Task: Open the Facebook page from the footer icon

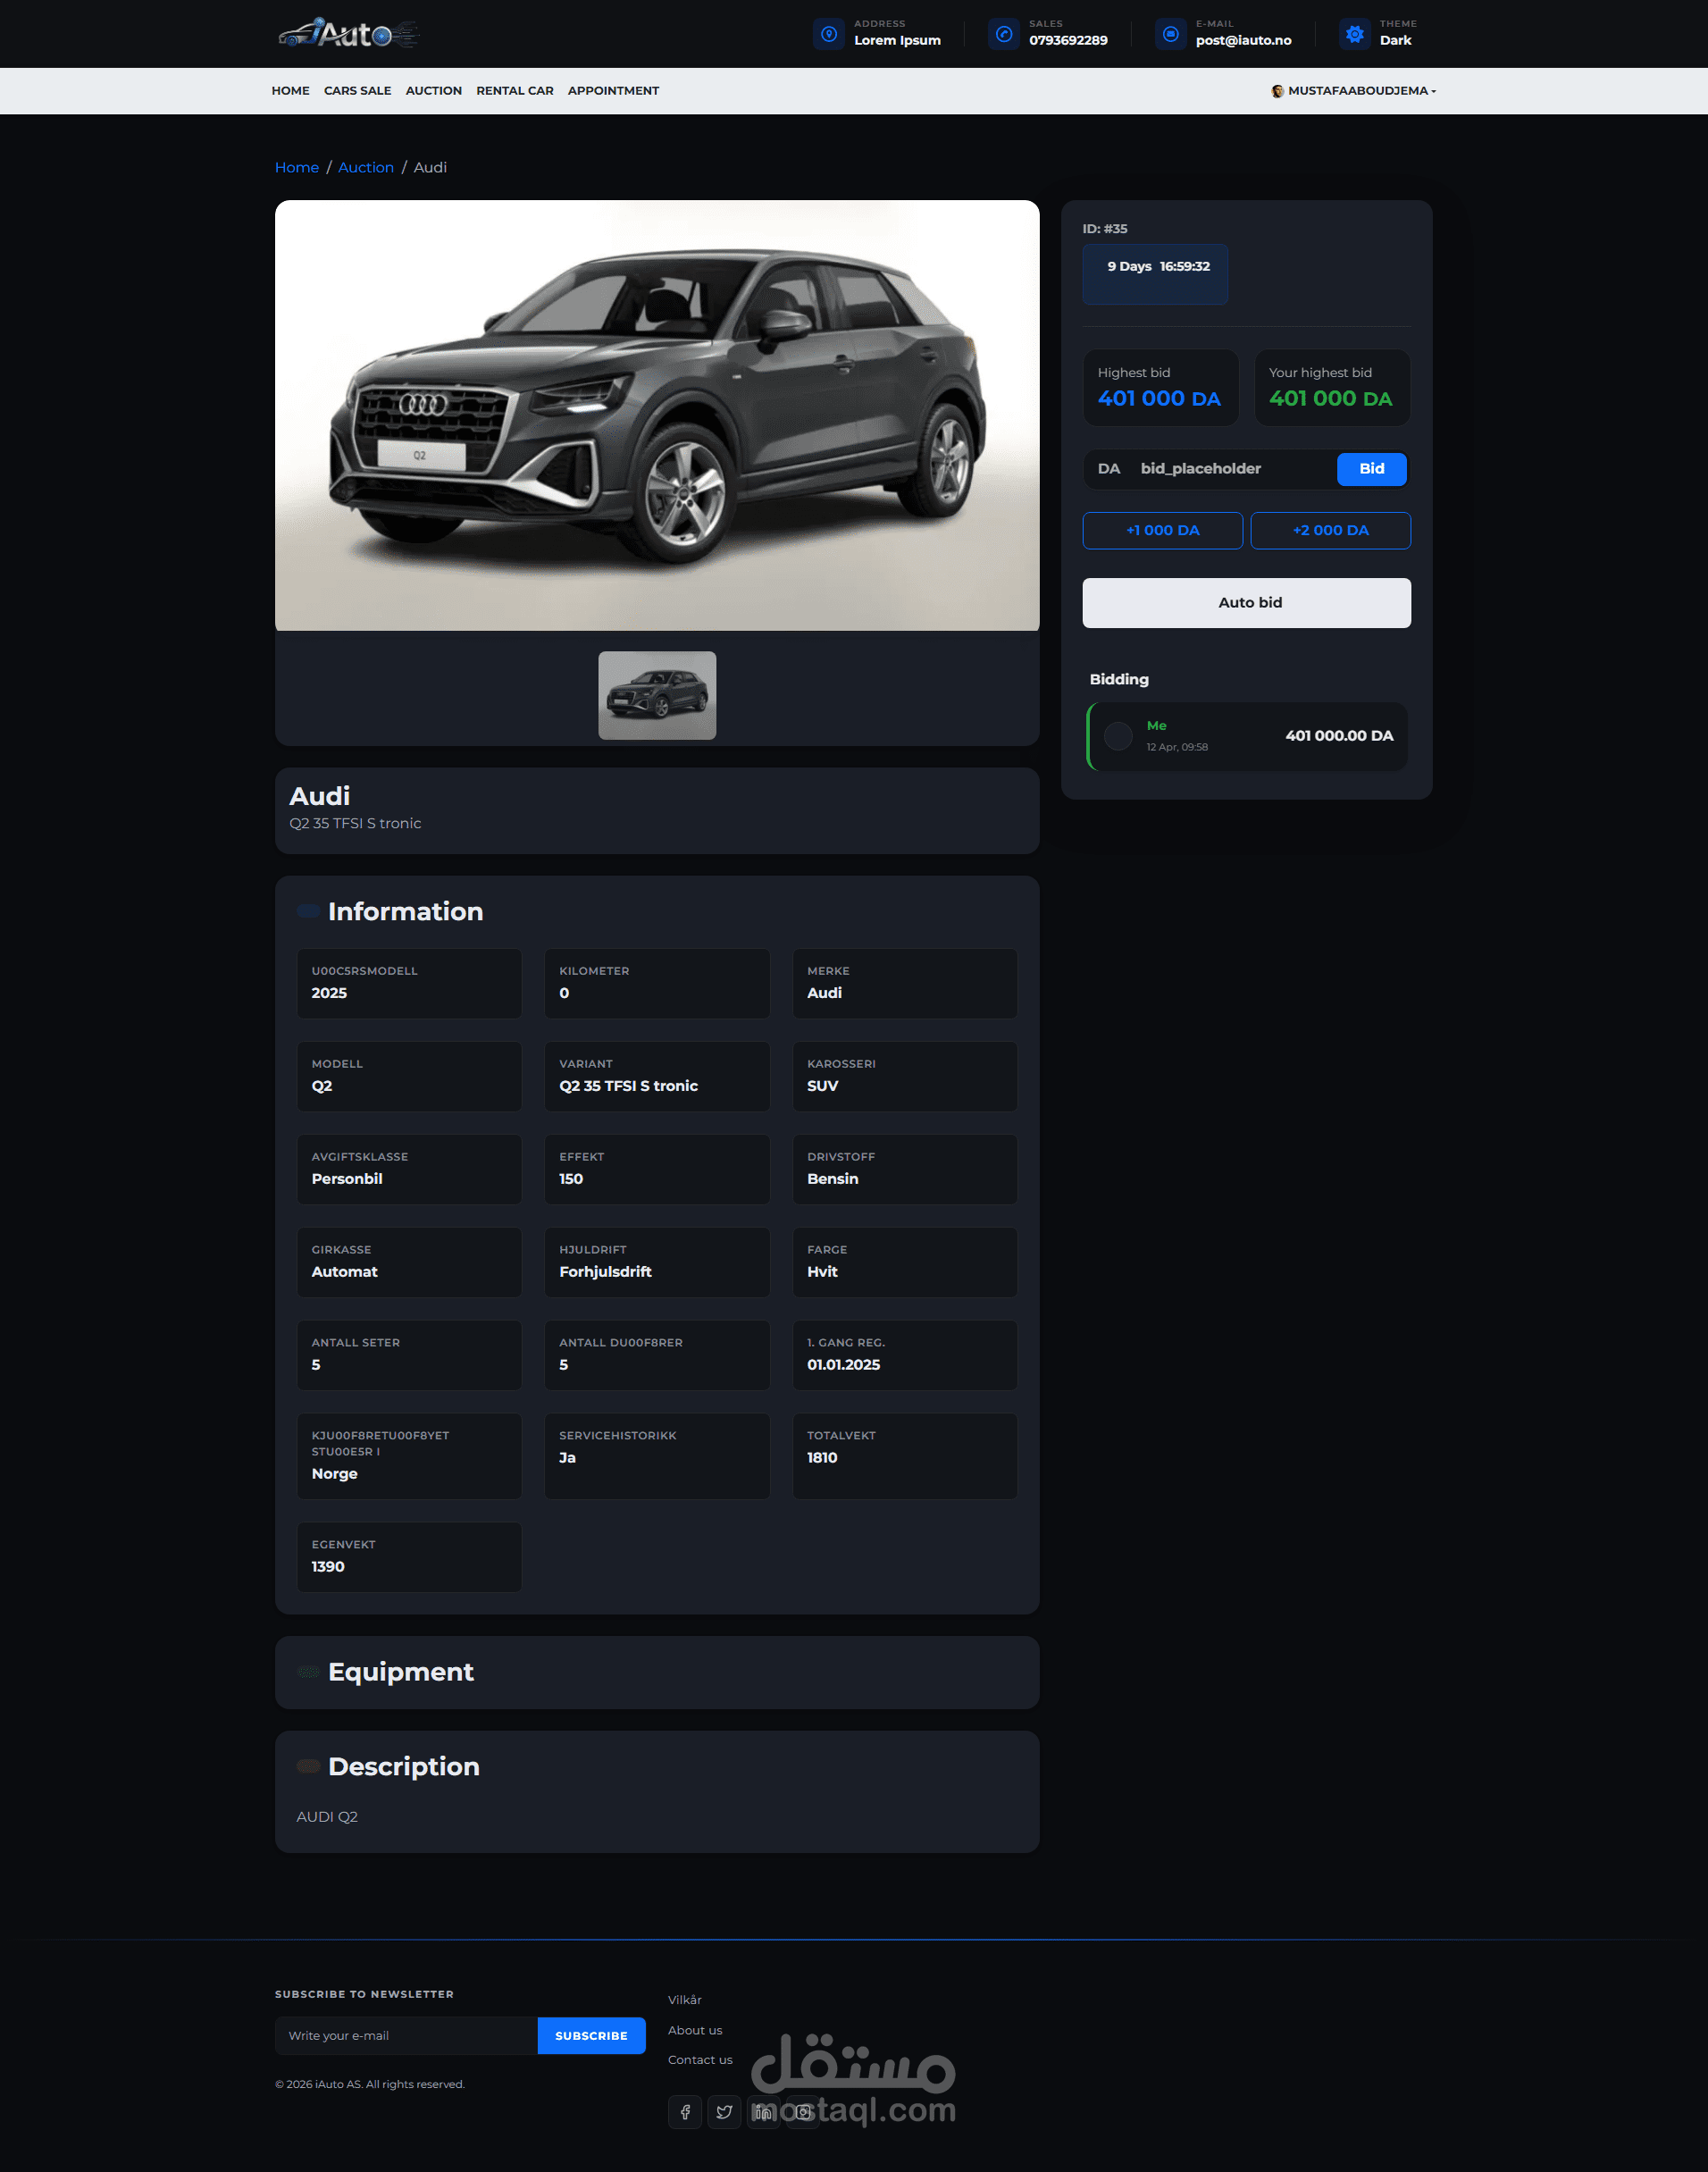Action: (x=685, y=2112)
